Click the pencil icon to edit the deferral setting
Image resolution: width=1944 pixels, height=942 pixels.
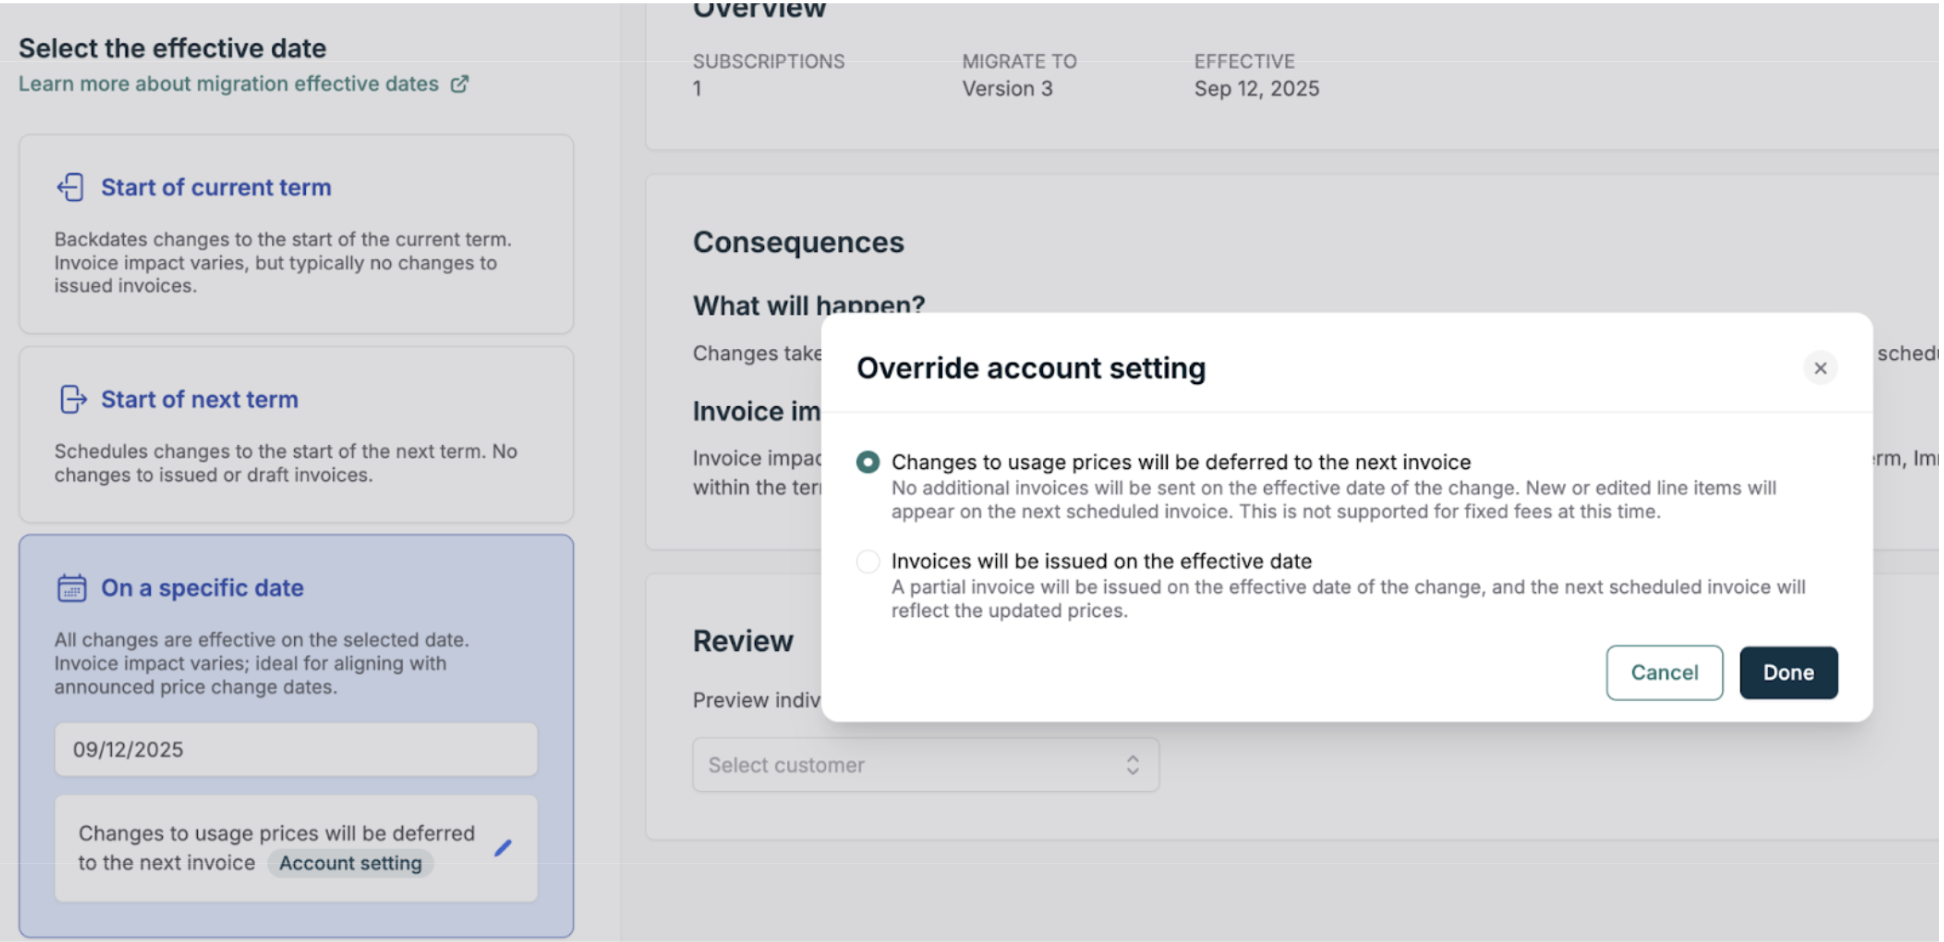[x=503, y=847]
